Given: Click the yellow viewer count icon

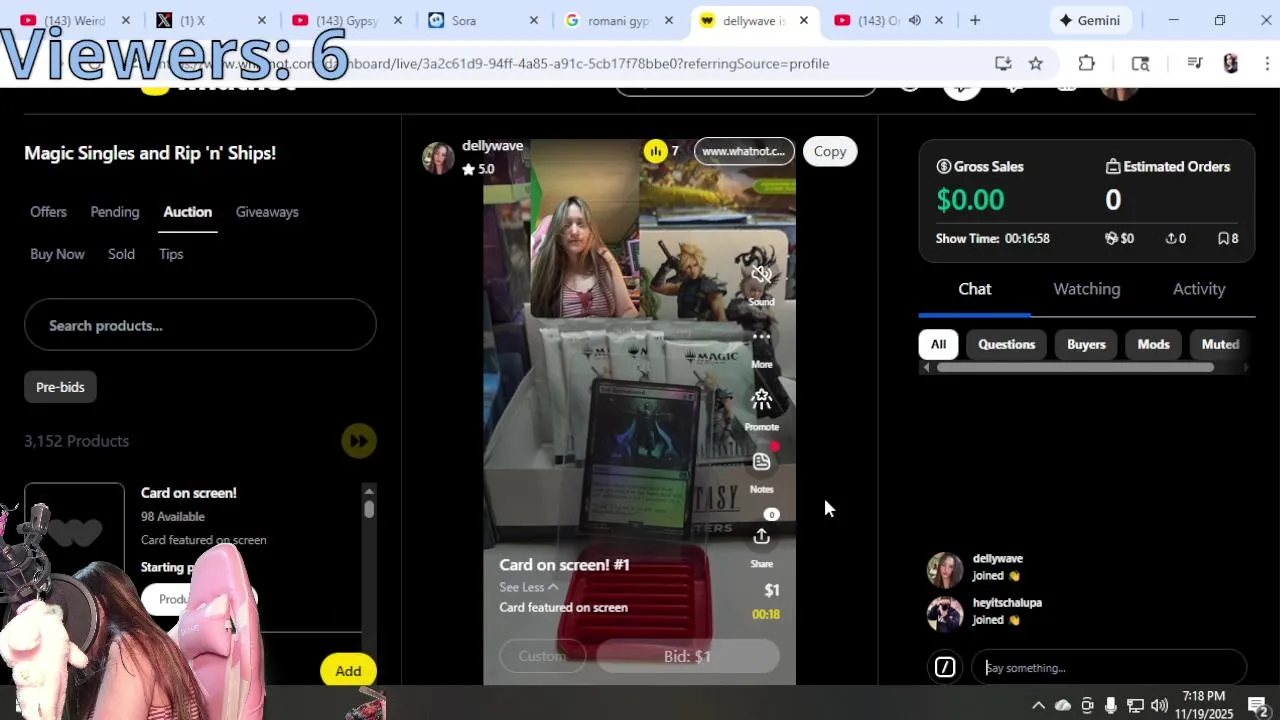Looking at the screenshot, I should pos(655,151).
